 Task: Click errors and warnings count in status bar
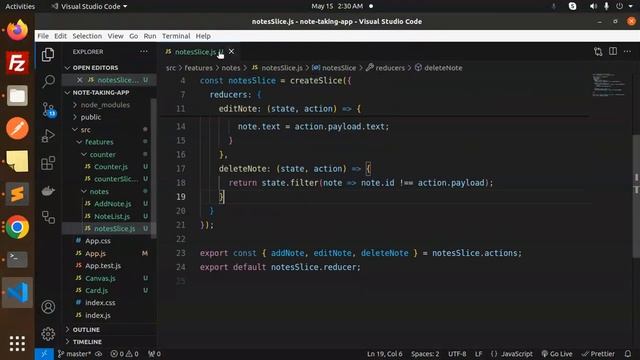[124, 354]
